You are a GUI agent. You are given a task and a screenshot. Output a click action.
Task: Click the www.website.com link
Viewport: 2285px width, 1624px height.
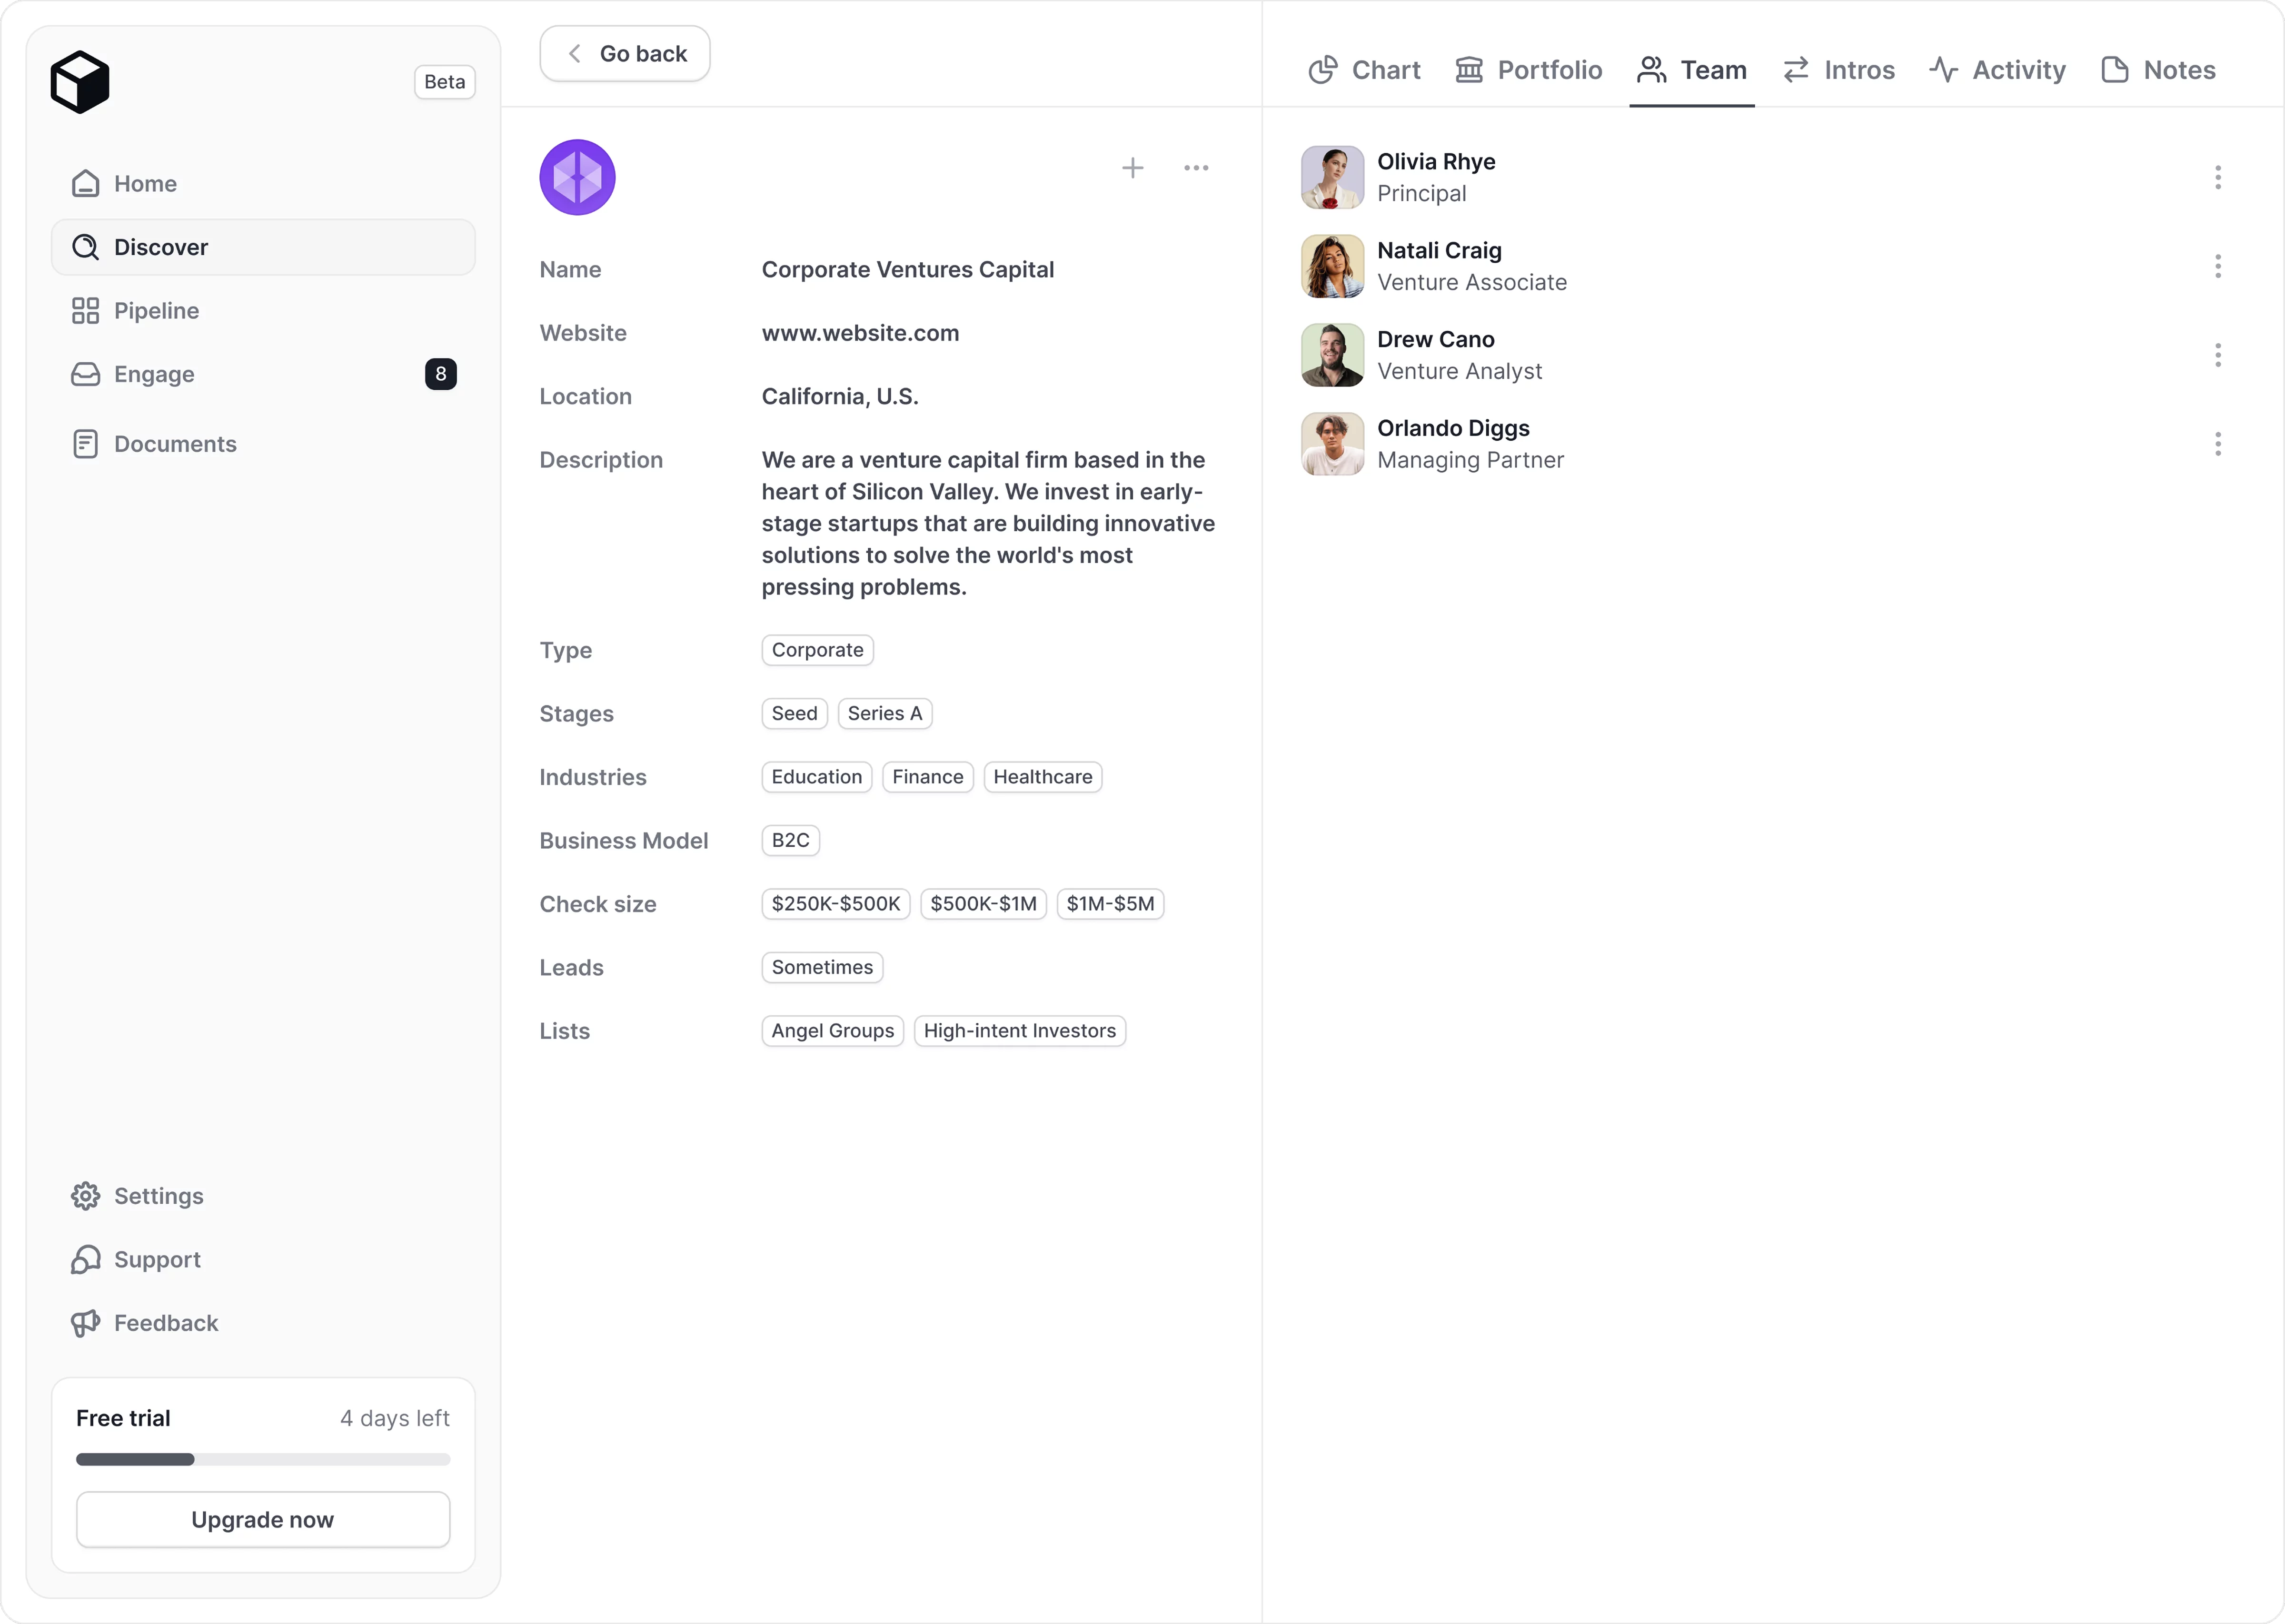coord(860,333)
